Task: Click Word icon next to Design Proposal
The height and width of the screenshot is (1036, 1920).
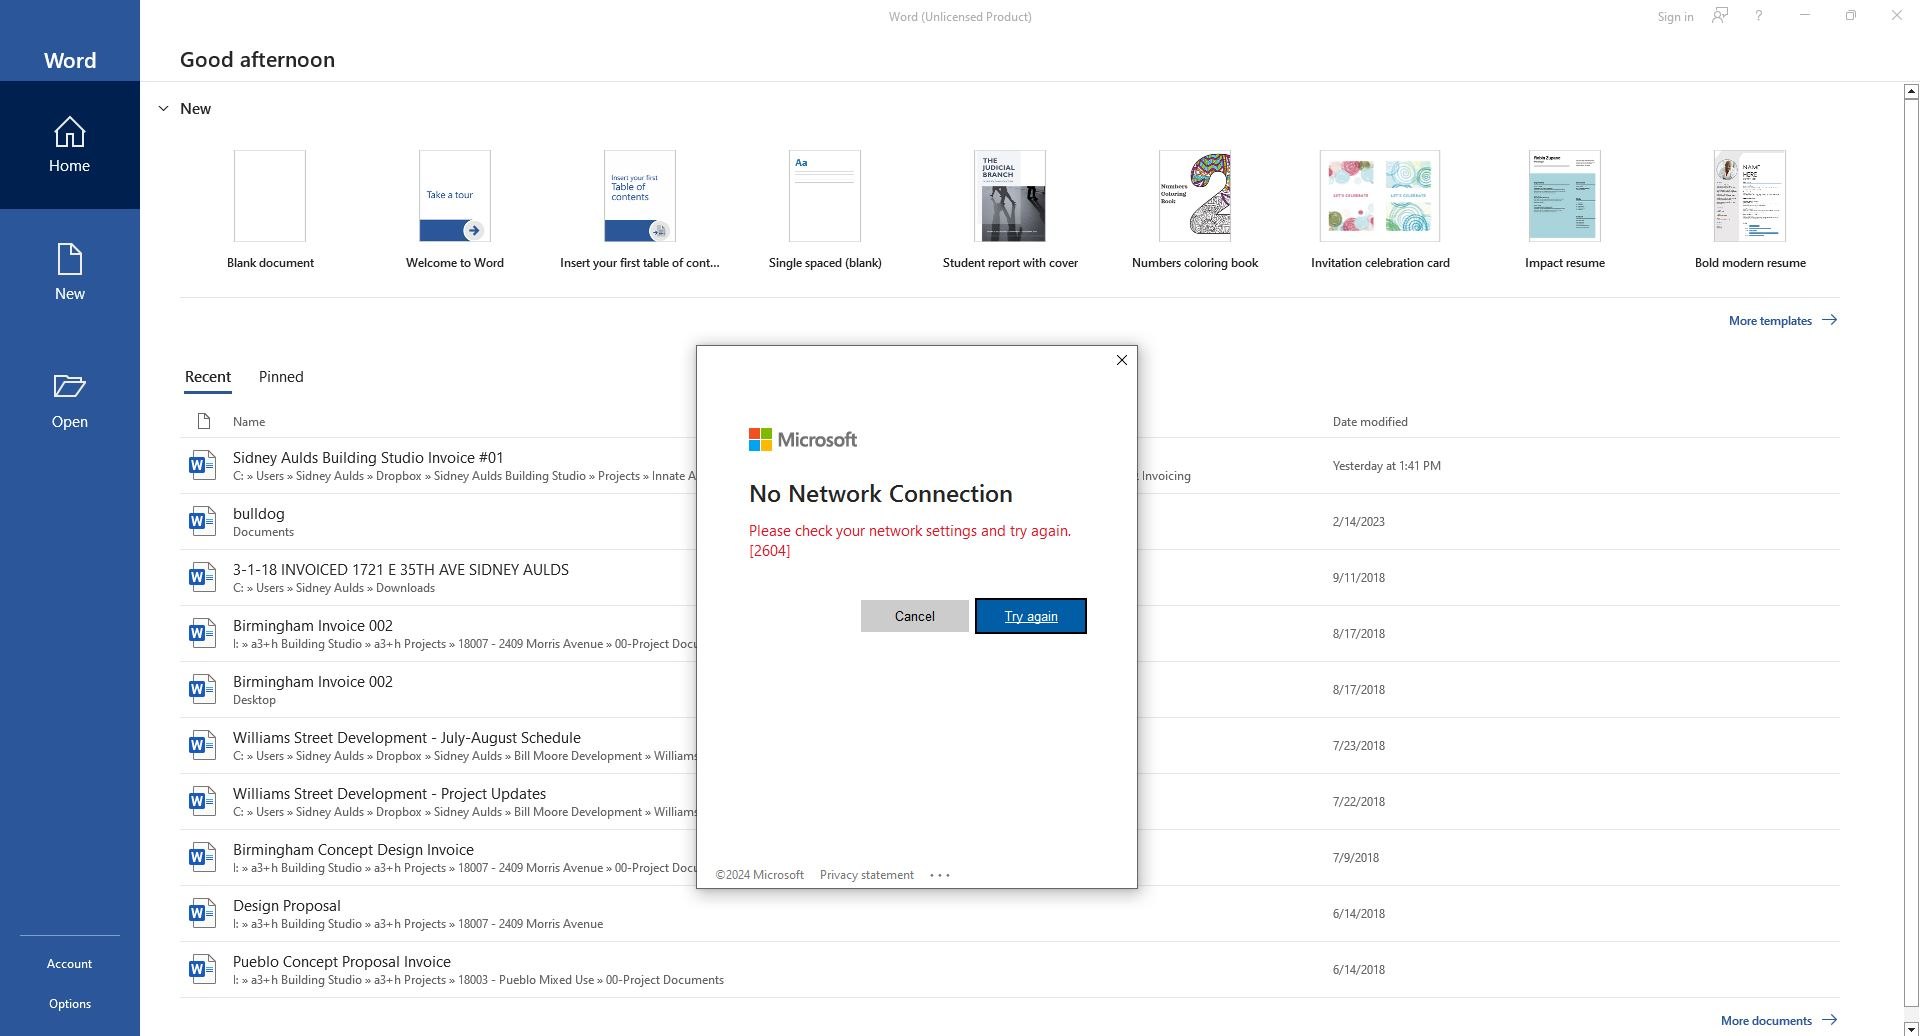Action: point(202,913)
